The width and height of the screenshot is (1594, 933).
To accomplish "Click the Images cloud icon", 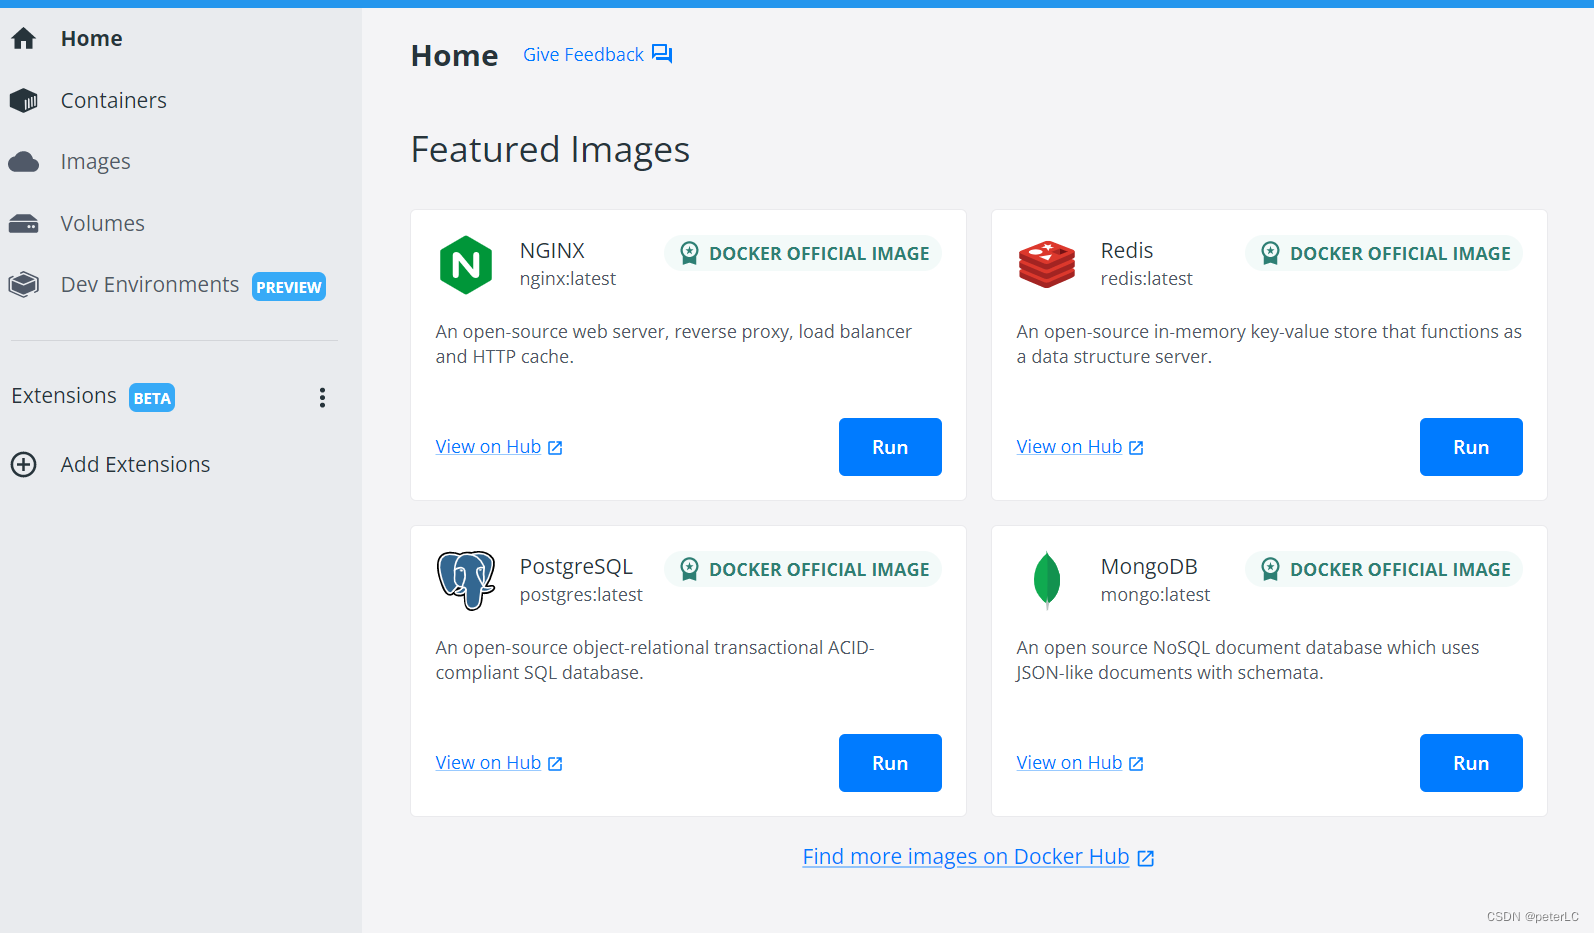I will click(x=24, y=162).
